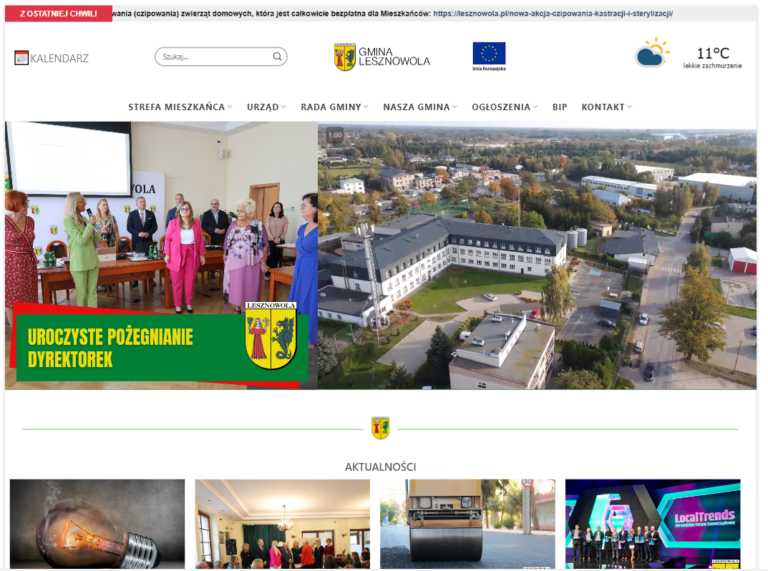This screenshot has width=768, height=571.
Task: Open the Ogłoszenia dropdown menu
Action: click(504, 107)
